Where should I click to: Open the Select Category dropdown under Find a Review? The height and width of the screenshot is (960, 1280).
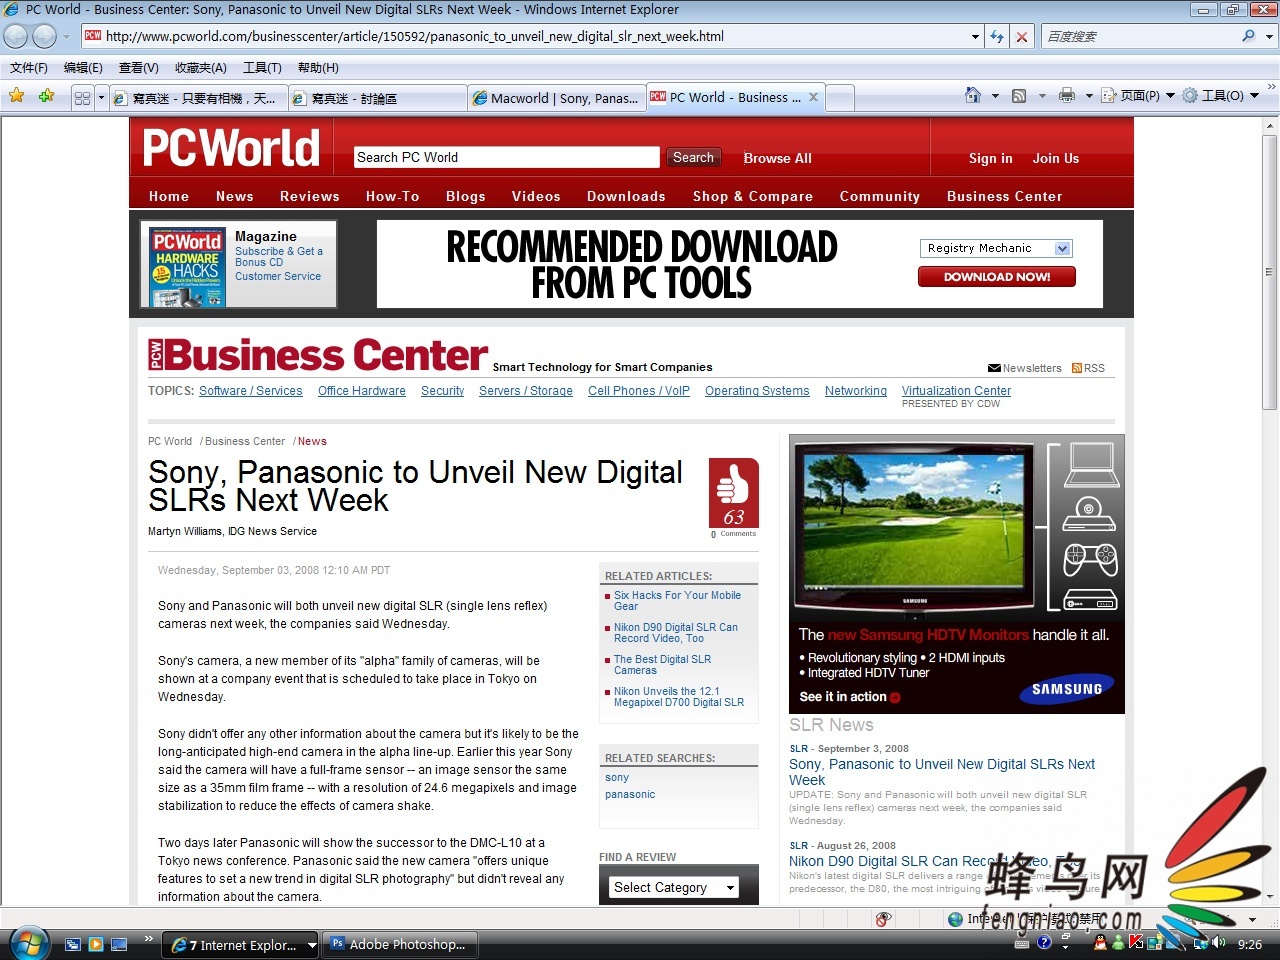(674, 887)
